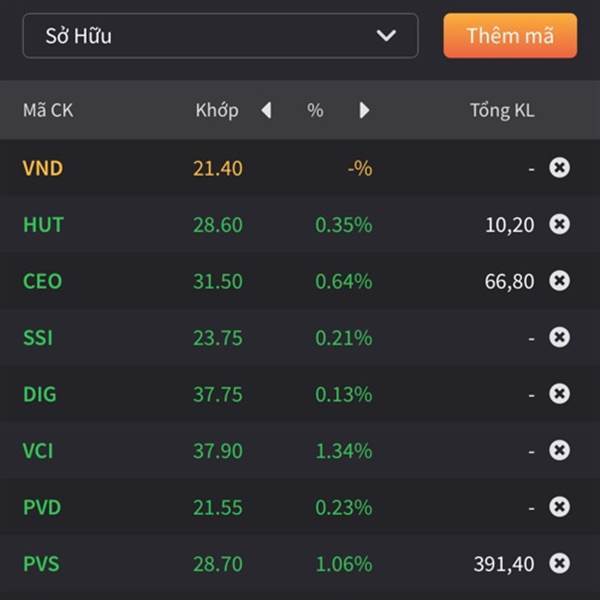The image size is (600, 600).
Task: Open the VND stock symbol
Action: [x=43, y=168]
